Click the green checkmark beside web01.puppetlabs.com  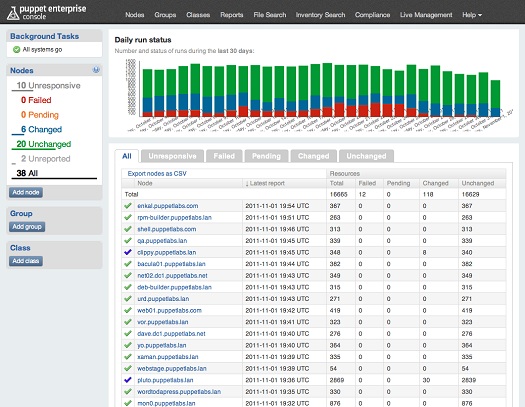(x=128, y=310)
